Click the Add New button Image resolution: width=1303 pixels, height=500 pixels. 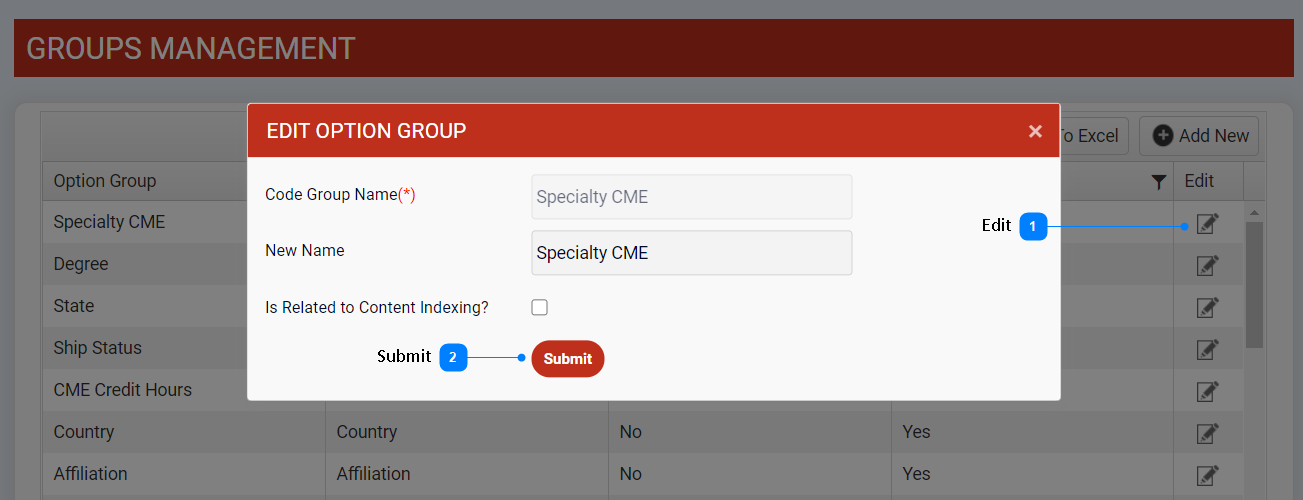coord(1200,136)
